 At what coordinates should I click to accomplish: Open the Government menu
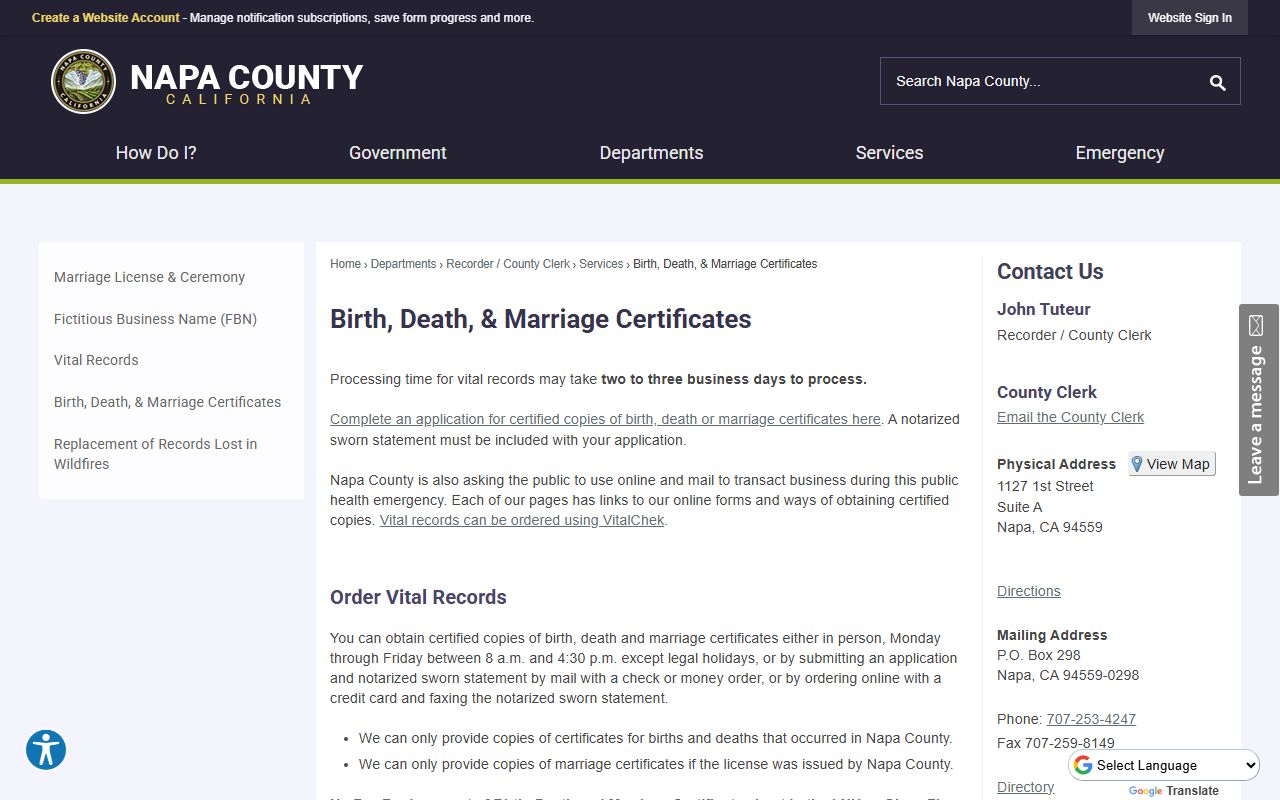[x=398, y=153]
